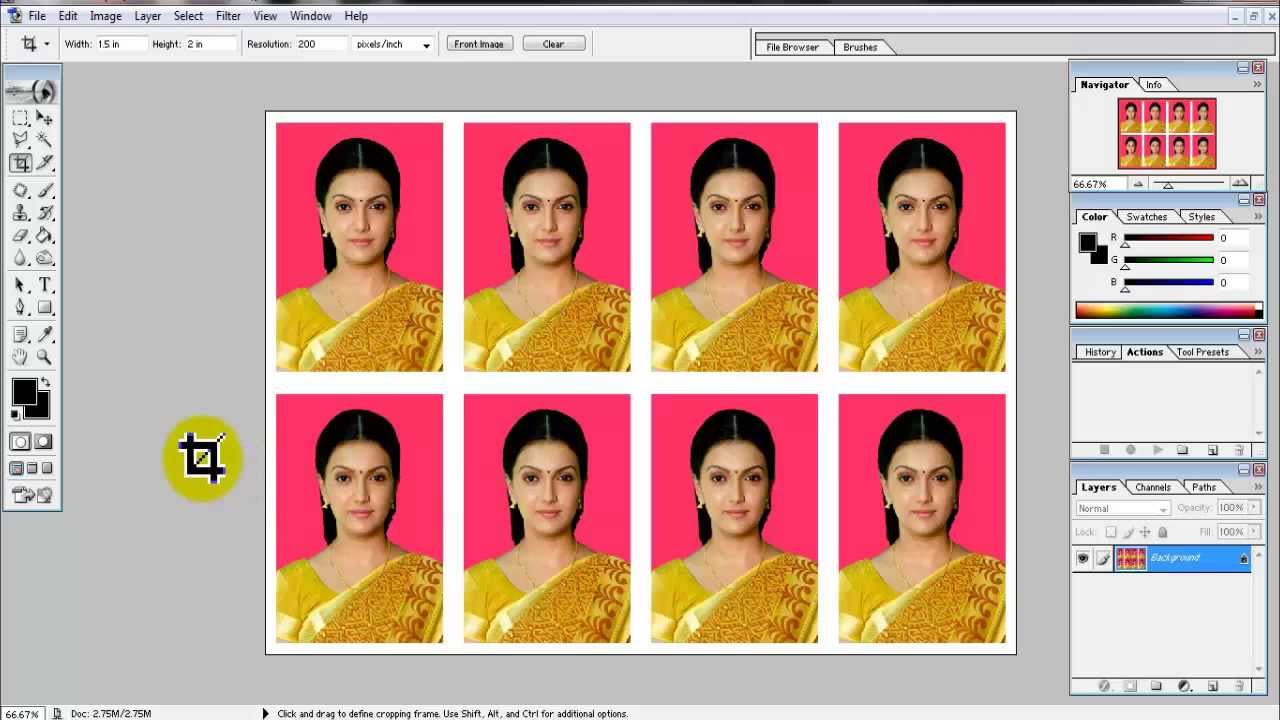Open the Normal blend mode dropdown
1280x720 pixels.
tap(1122, 508)
